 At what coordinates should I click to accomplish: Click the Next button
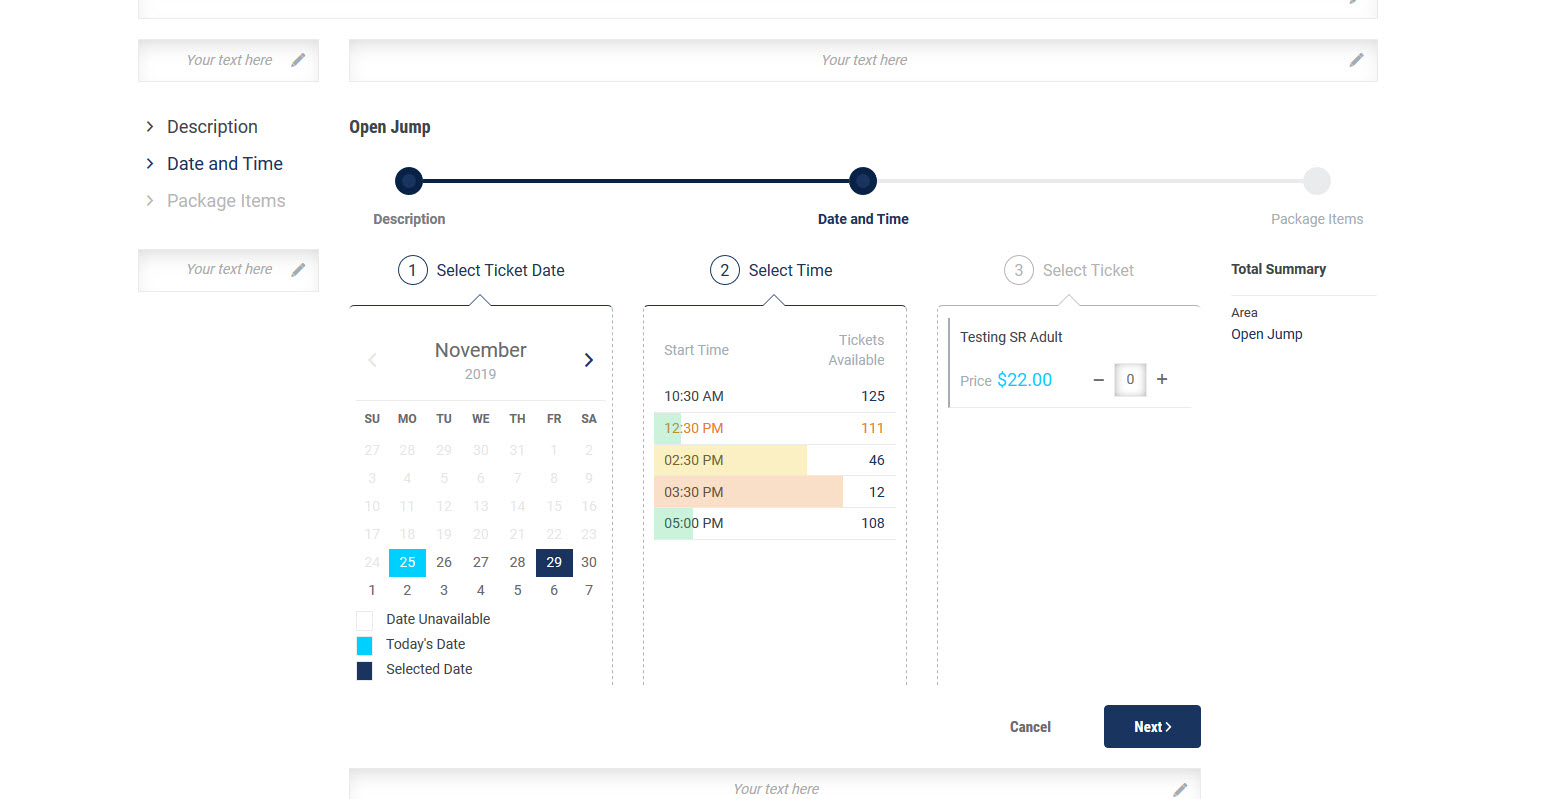point(1152,727)
